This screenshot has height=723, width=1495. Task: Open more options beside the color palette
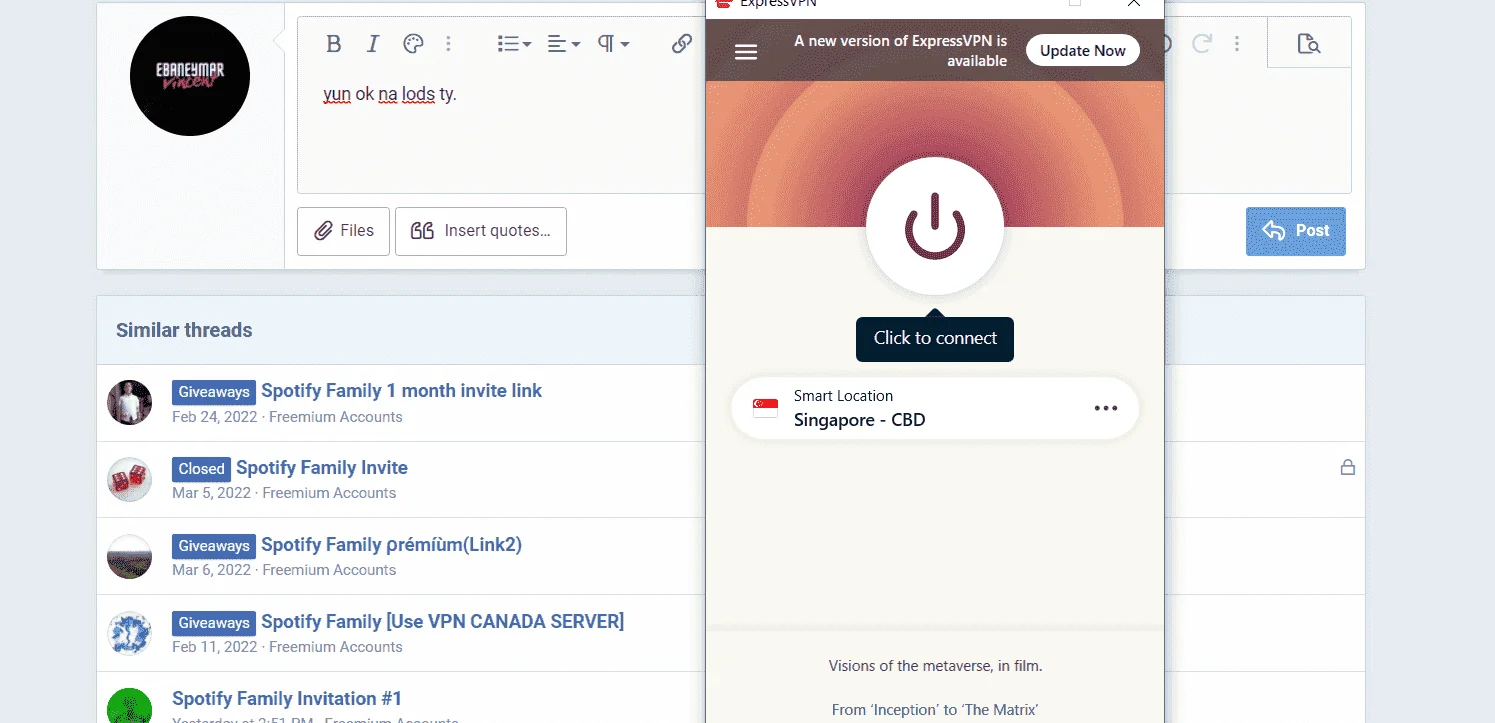(448, 44)
